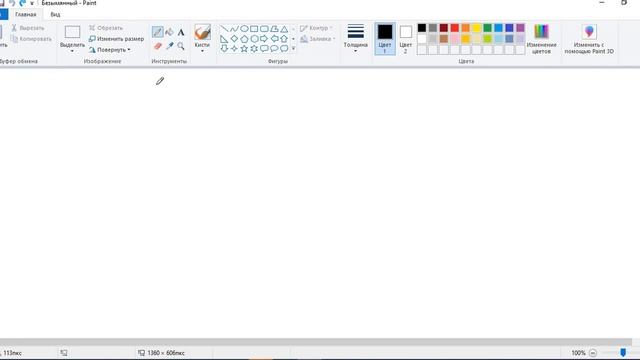Viewport: 640px width, 360px height.
Task: Pick the yellow color swatch
Action: pyautogui.click(x=476, y=28)
